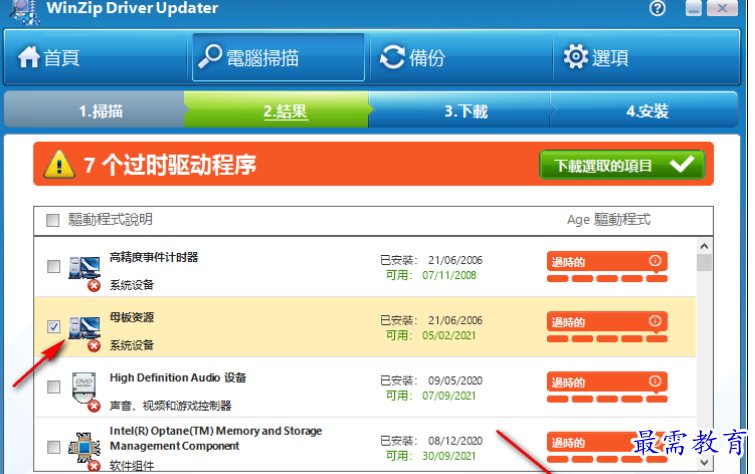
Task: Click the WinZip Driver Updater logo icon
Action: tap(24, 12)
